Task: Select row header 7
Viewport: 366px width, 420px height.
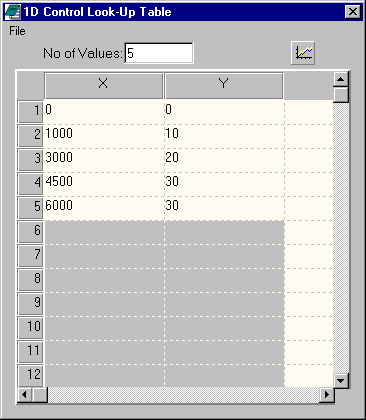Action: [30, 256]
